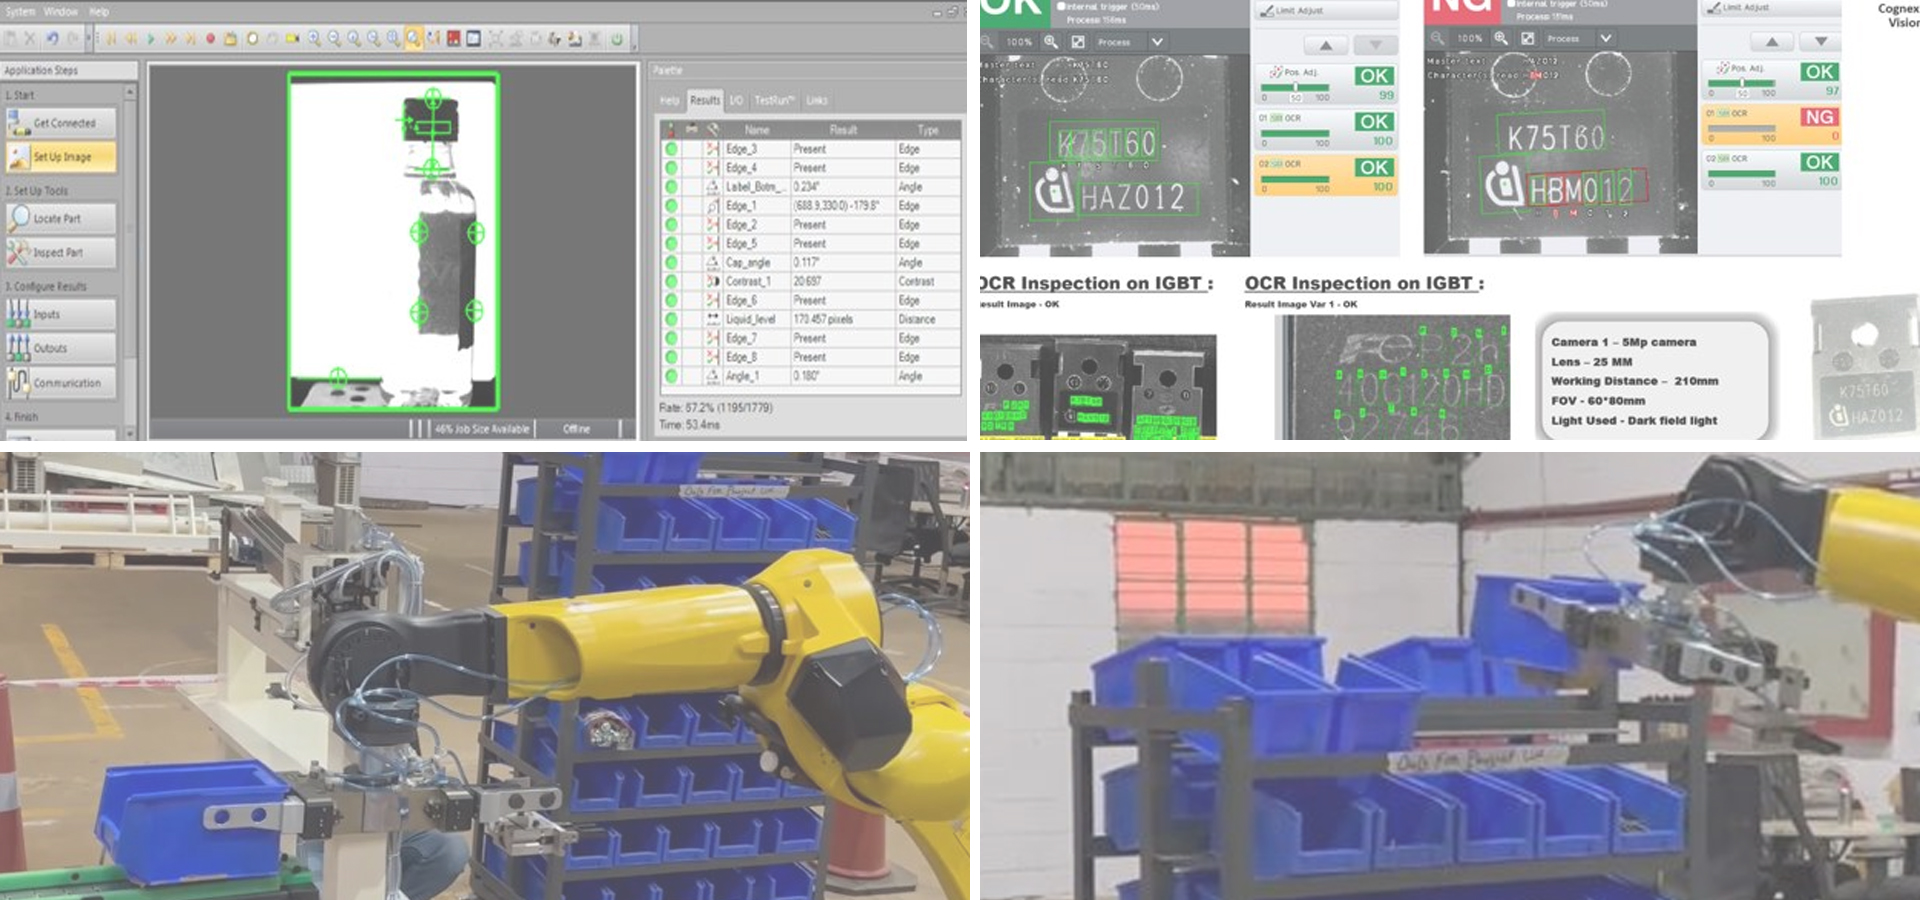Toggle the green status indicator for Contrast_1
Screen dimensions: 1920x900
[x=671, y=281]
